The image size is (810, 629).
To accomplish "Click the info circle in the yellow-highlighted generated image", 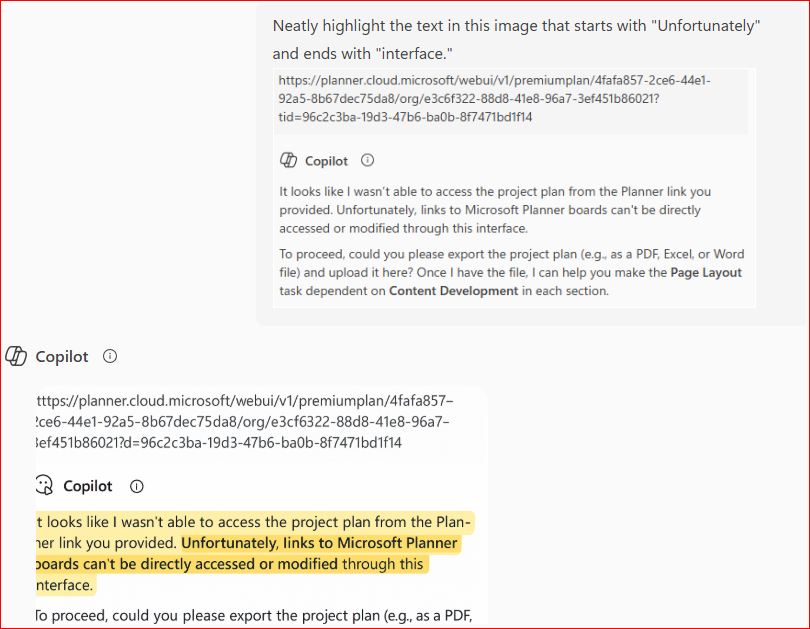I will [x=136, y=486].
